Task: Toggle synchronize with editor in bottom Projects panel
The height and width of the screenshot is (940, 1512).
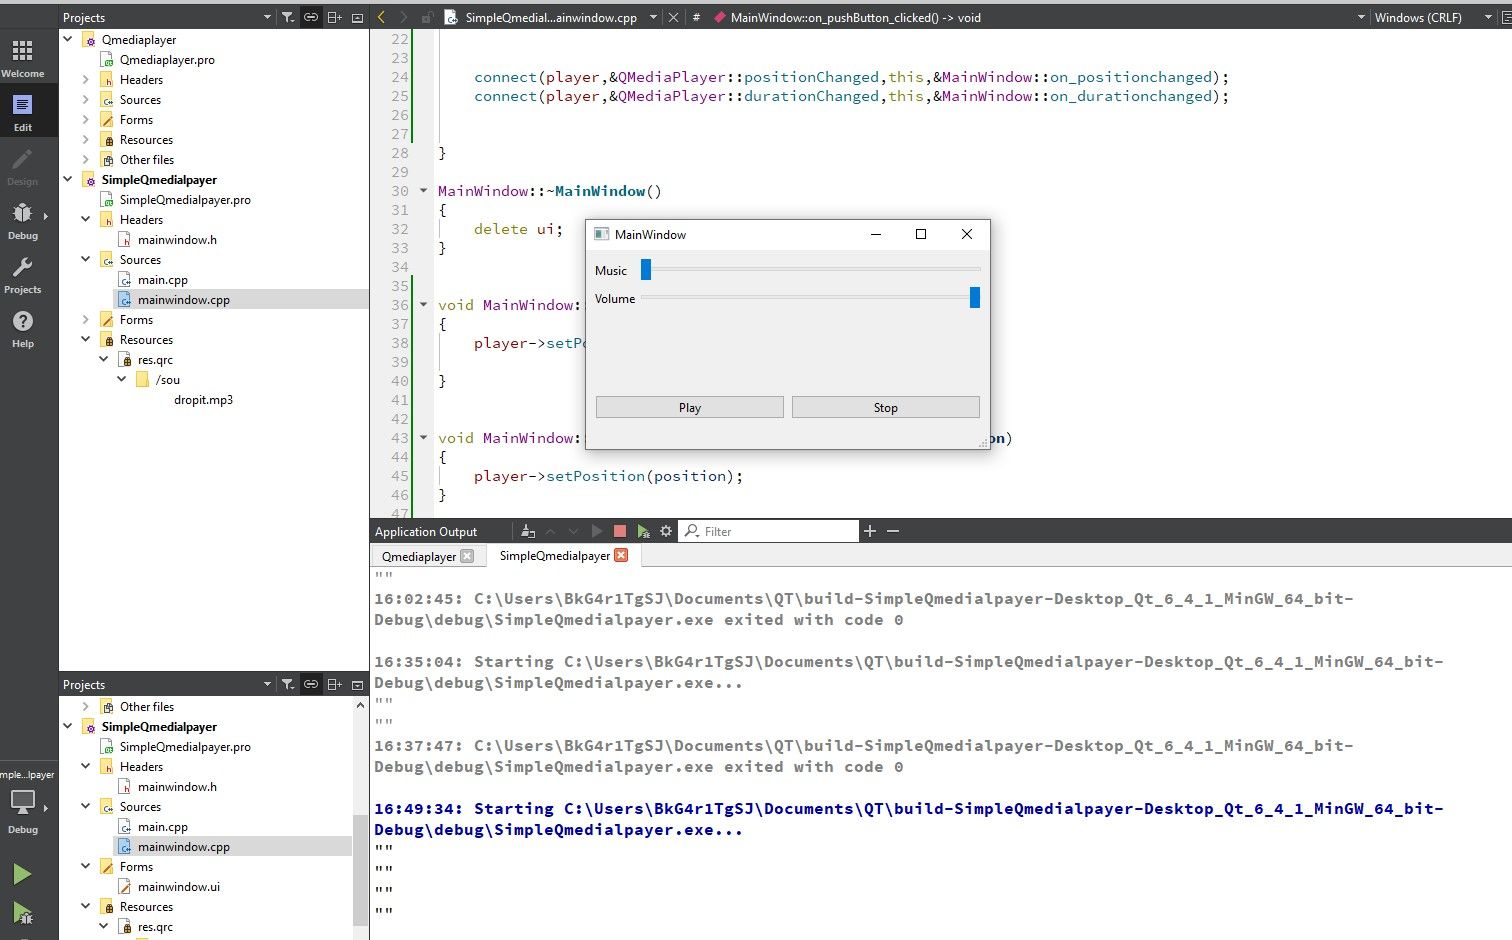Action: pos(311,684)
